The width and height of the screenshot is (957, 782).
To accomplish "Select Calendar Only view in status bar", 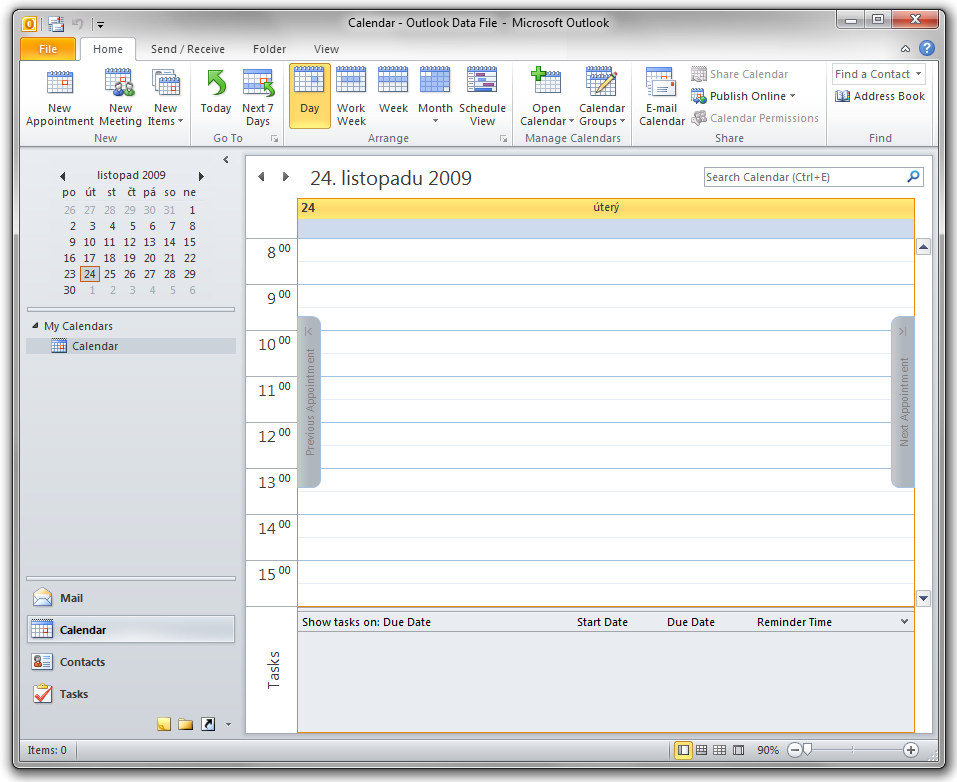I will (720, 750).
